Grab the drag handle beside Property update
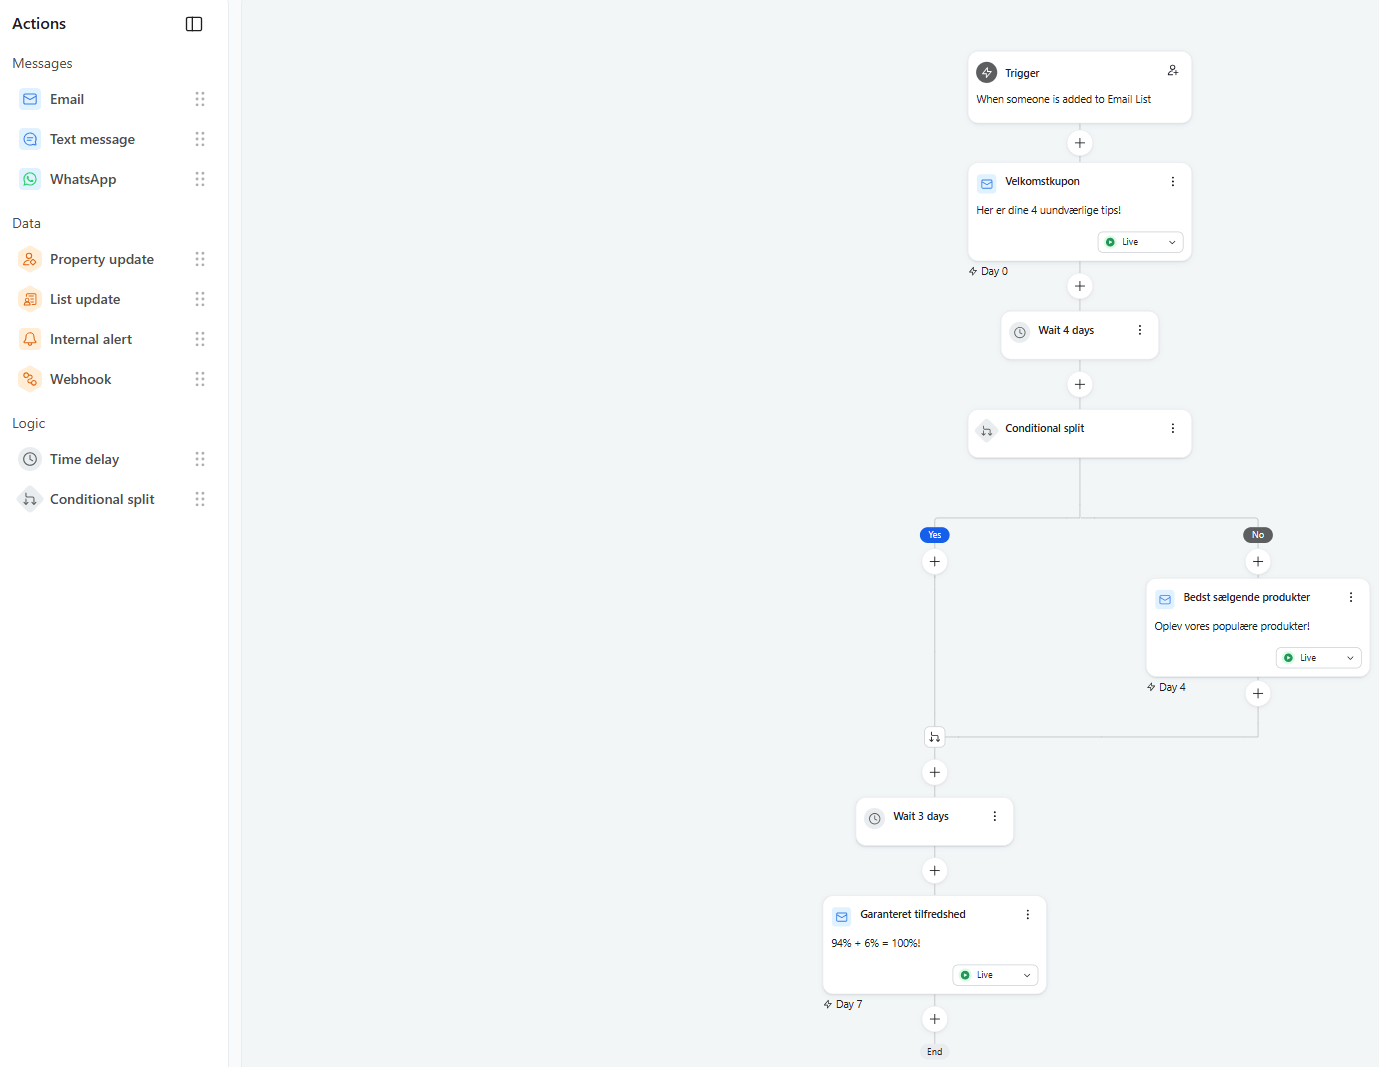 pyautogui.click(x=200, y=259)
